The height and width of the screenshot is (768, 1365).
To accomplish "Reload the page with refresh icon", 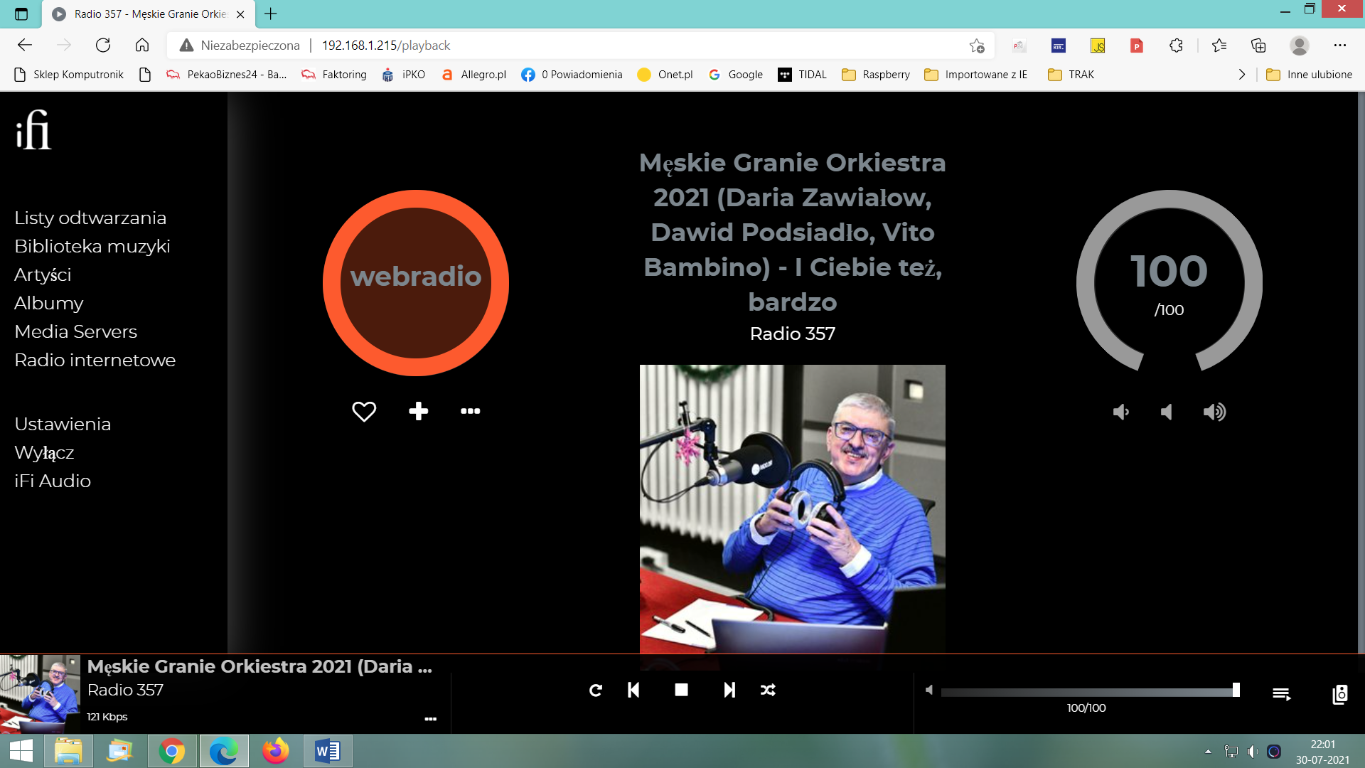I will point(102,45).
